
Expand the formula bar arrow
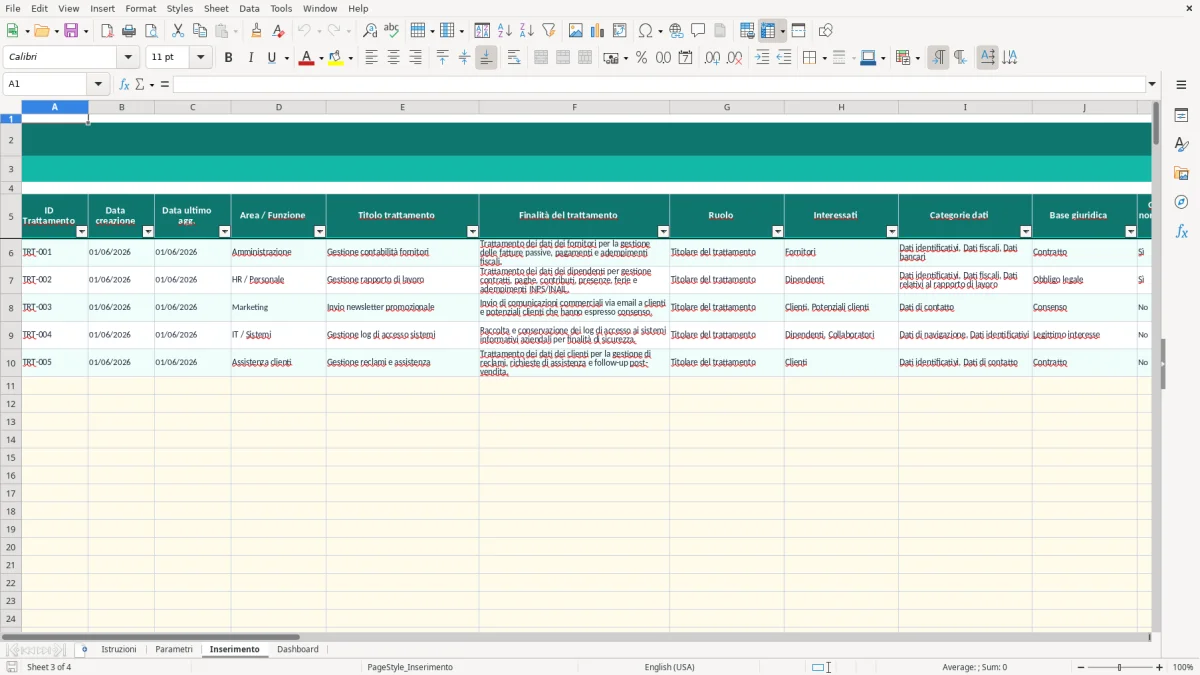1152,84
